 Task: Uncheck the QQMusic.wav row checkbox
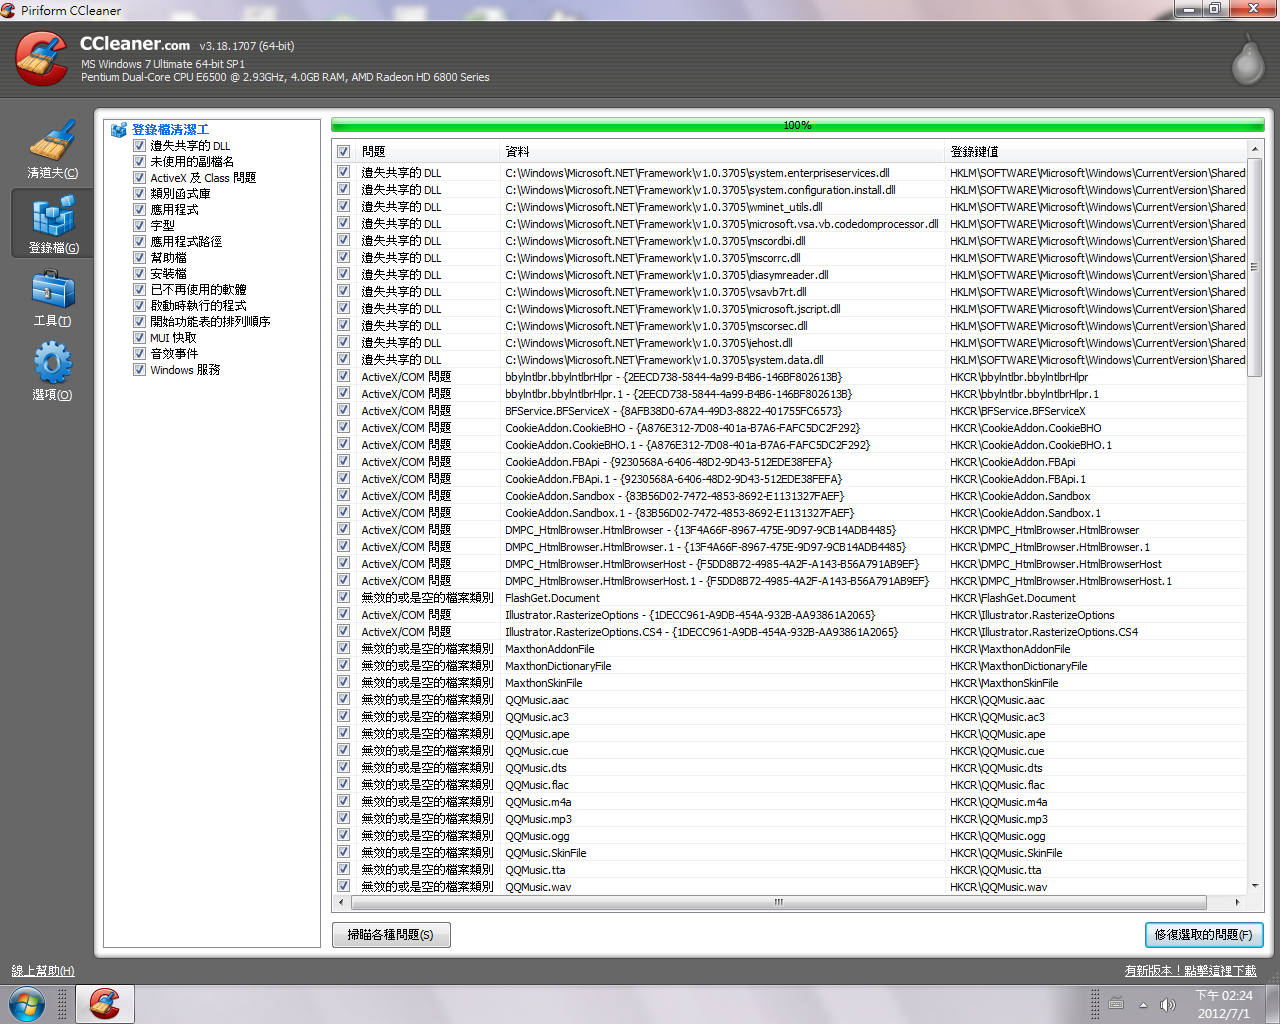[344, 887]
